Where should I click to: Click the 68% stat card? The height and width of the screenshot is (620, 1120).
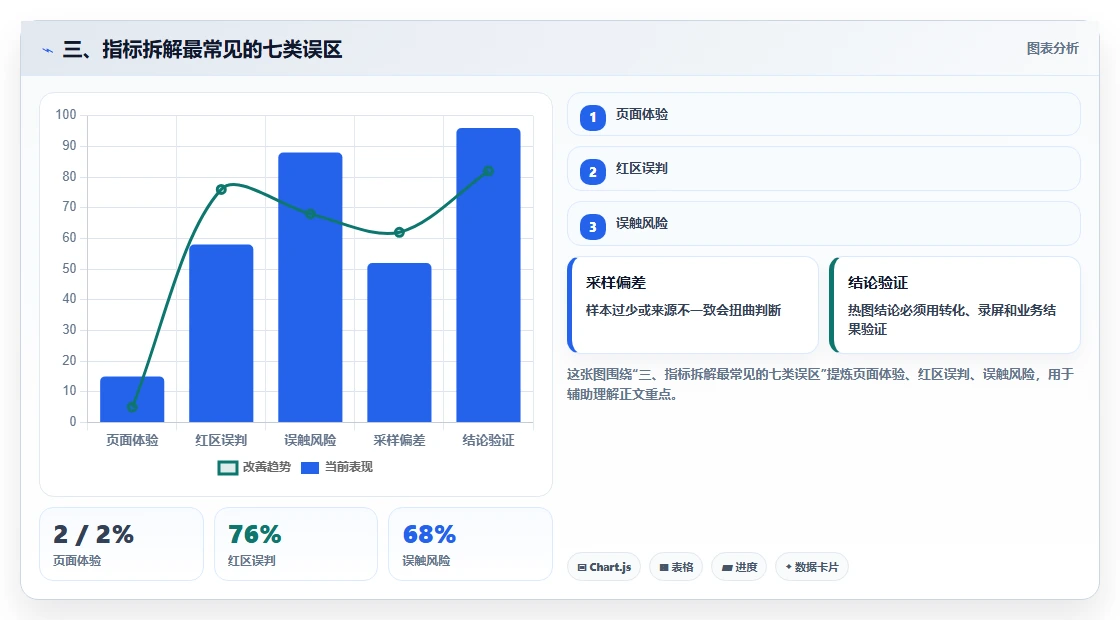click(x=470, y=544)
